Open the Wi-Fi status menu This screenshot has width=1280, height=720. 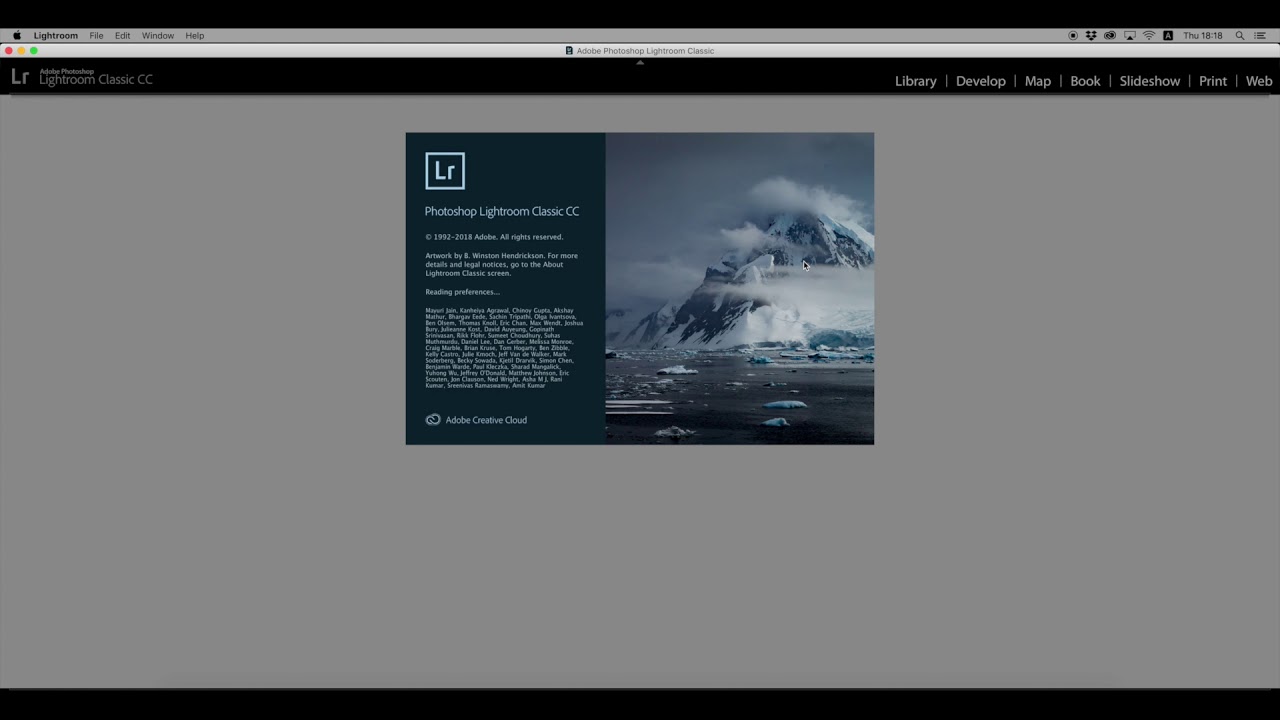(x=1149, y=35)
